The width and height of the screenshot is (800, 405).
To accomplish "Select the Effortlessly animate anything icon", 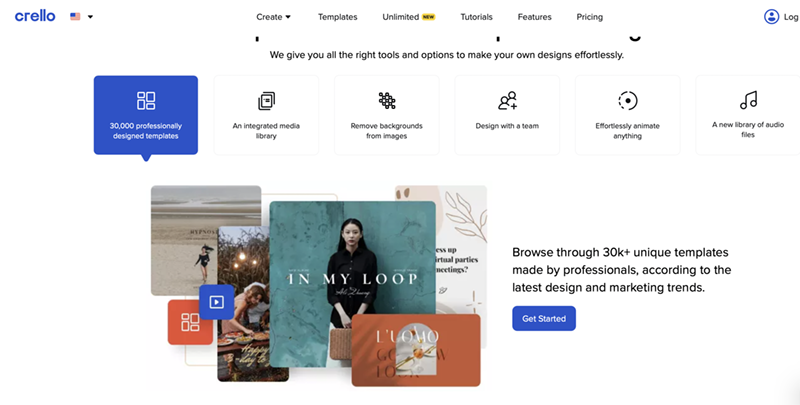I will [628, 100].
